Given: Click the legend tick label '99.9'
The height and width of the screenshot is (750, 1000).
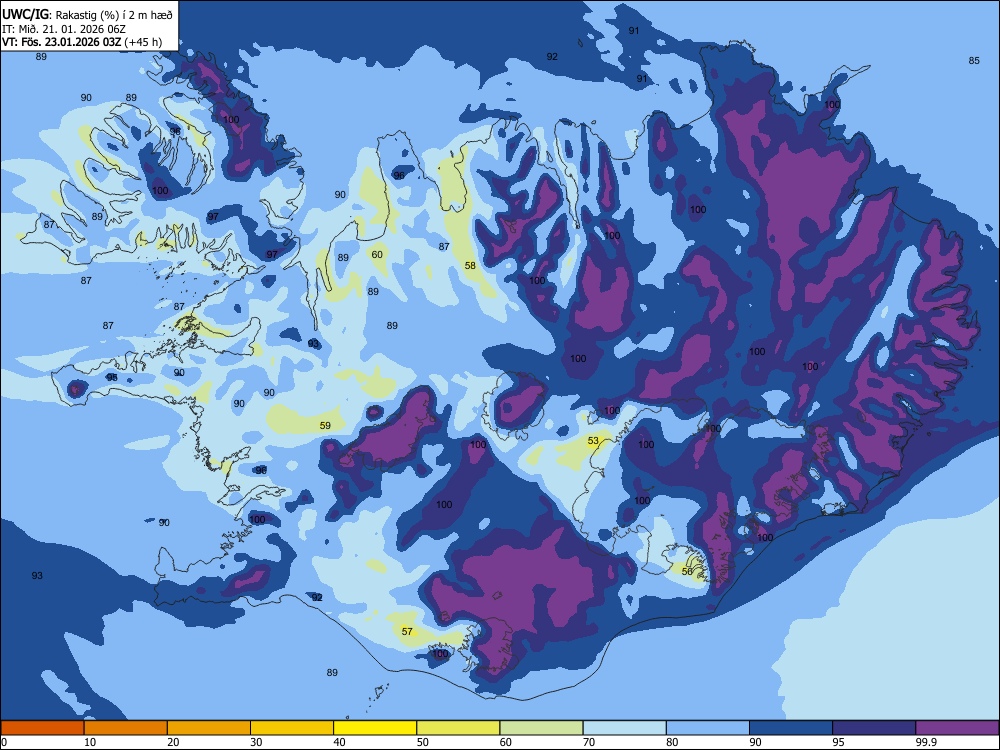Looking at the screenshot, I should click(925, 742).
